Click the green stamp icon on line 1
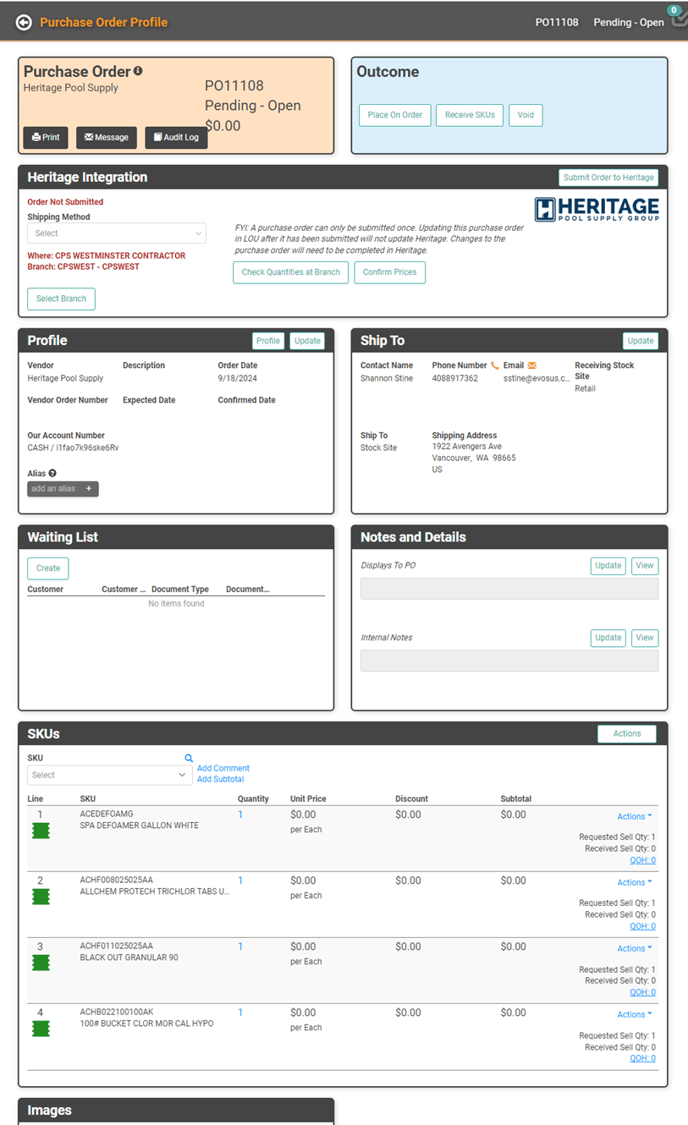Viewport: 688px width, 1125px height. (40, 831)
